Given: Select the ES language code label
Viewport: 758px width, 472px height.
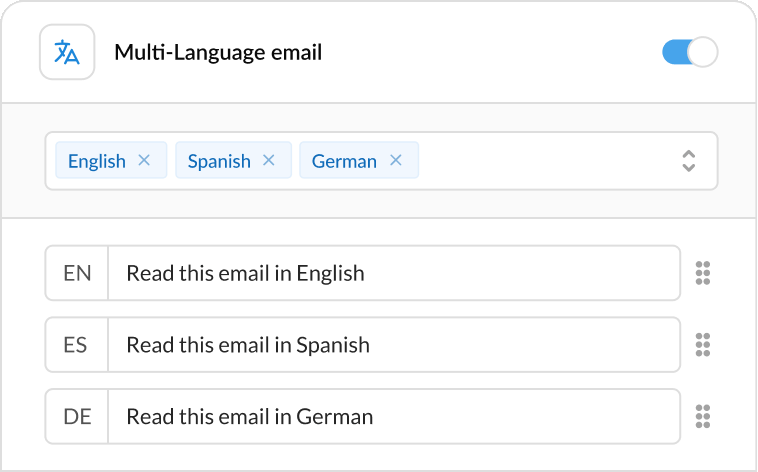Looking at the screenshot, I should tap(77, 345).
